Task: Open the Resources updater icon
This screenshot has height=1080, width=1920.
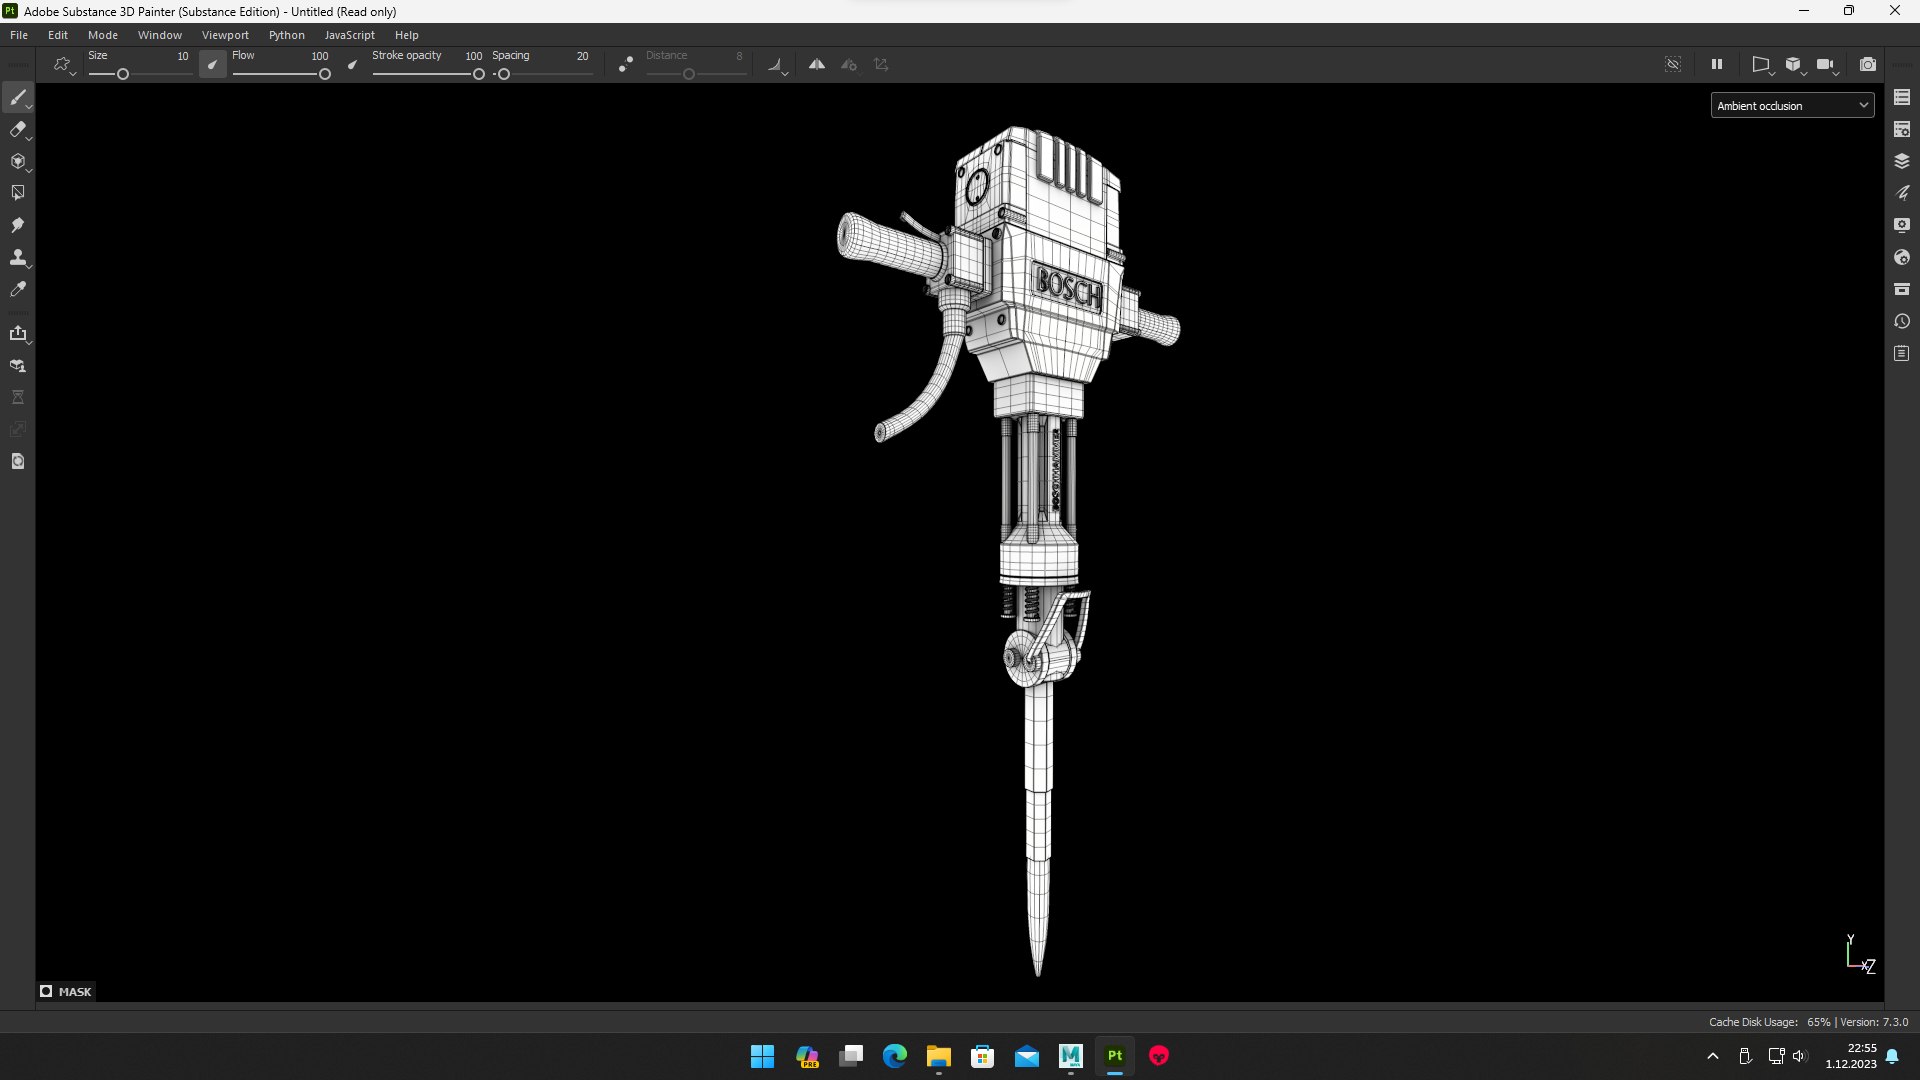Action: tap(18, 365)
